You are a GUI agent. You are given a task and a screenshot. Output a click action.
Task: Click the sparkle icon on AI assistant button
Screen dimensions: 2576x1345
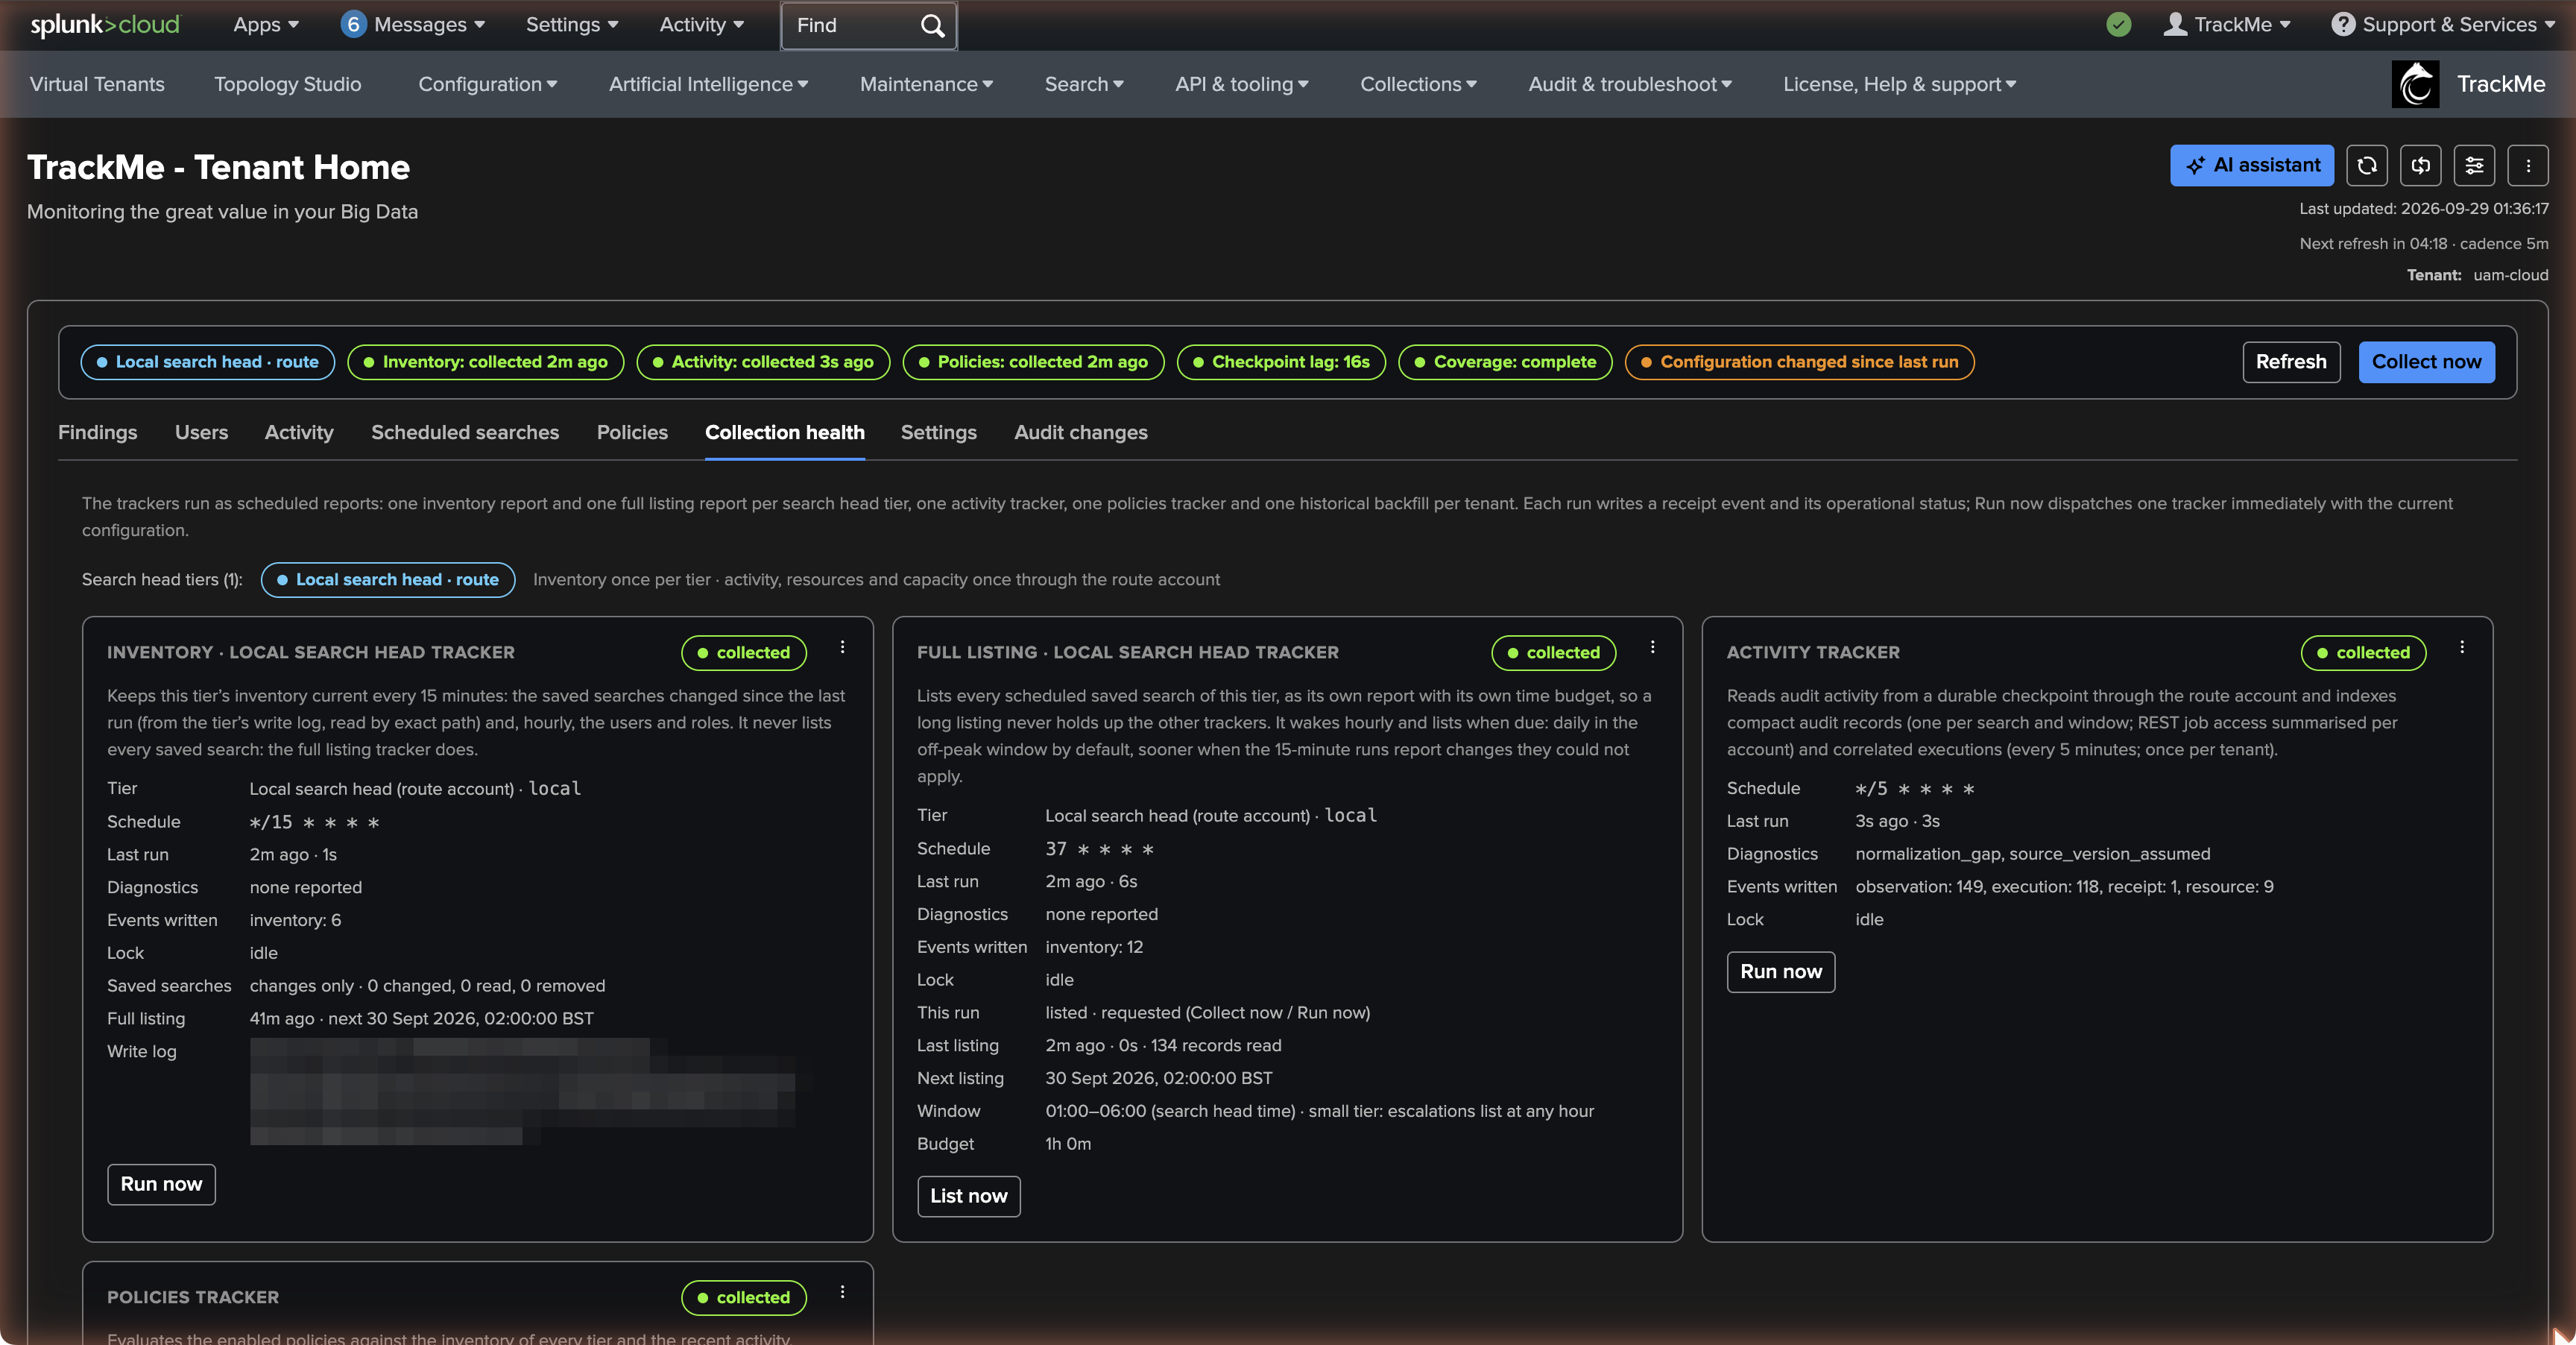coord(2195,166)
